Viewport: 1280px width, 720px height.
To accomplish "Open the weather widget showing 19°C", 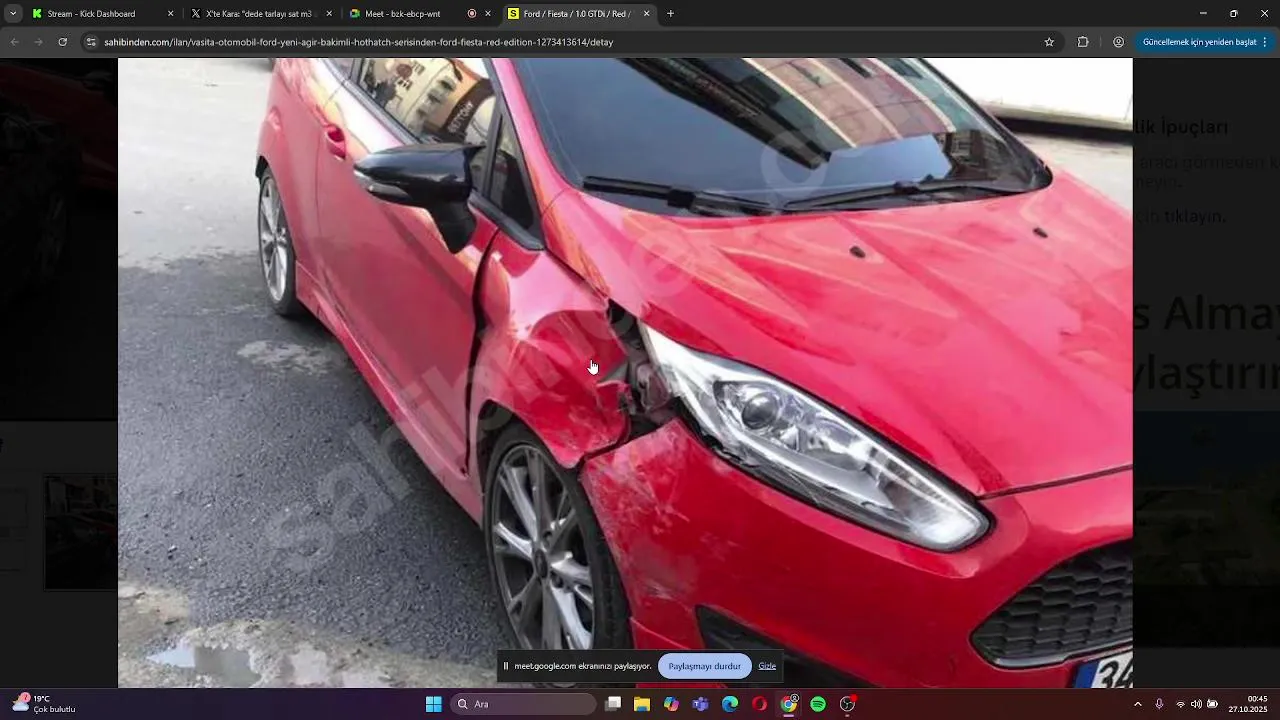I will [45, 704].
